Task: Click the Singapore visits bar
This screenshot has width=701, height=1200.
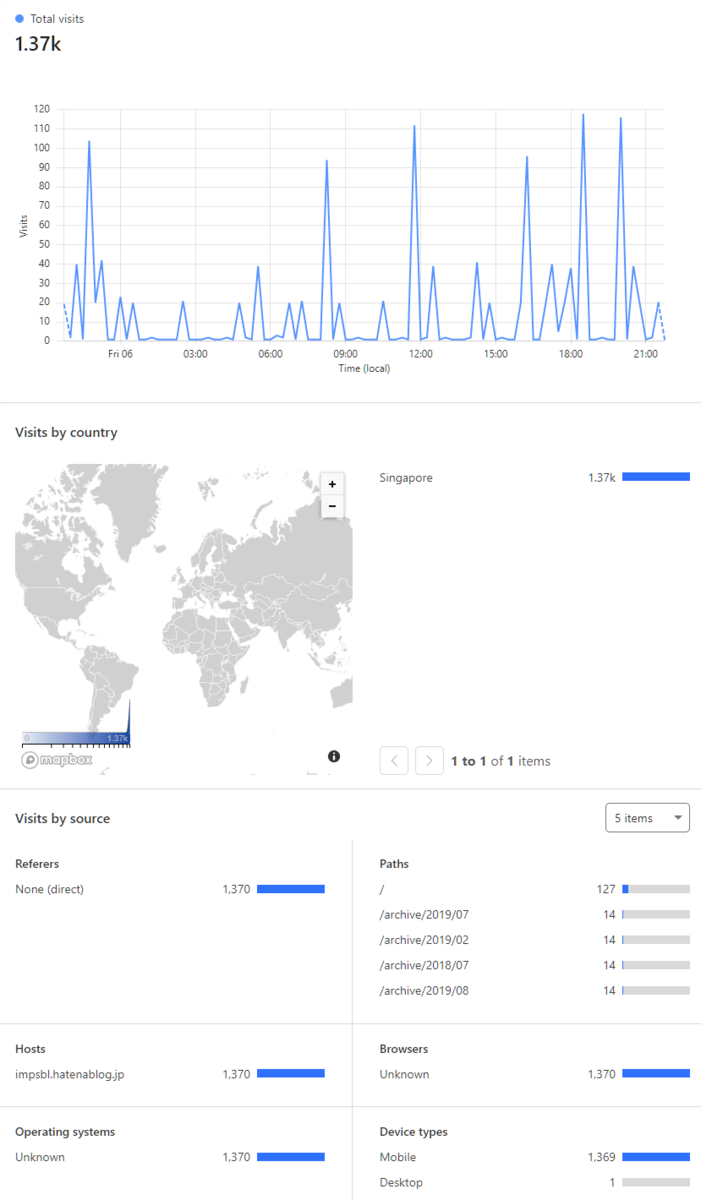Action: click(656, 478)
